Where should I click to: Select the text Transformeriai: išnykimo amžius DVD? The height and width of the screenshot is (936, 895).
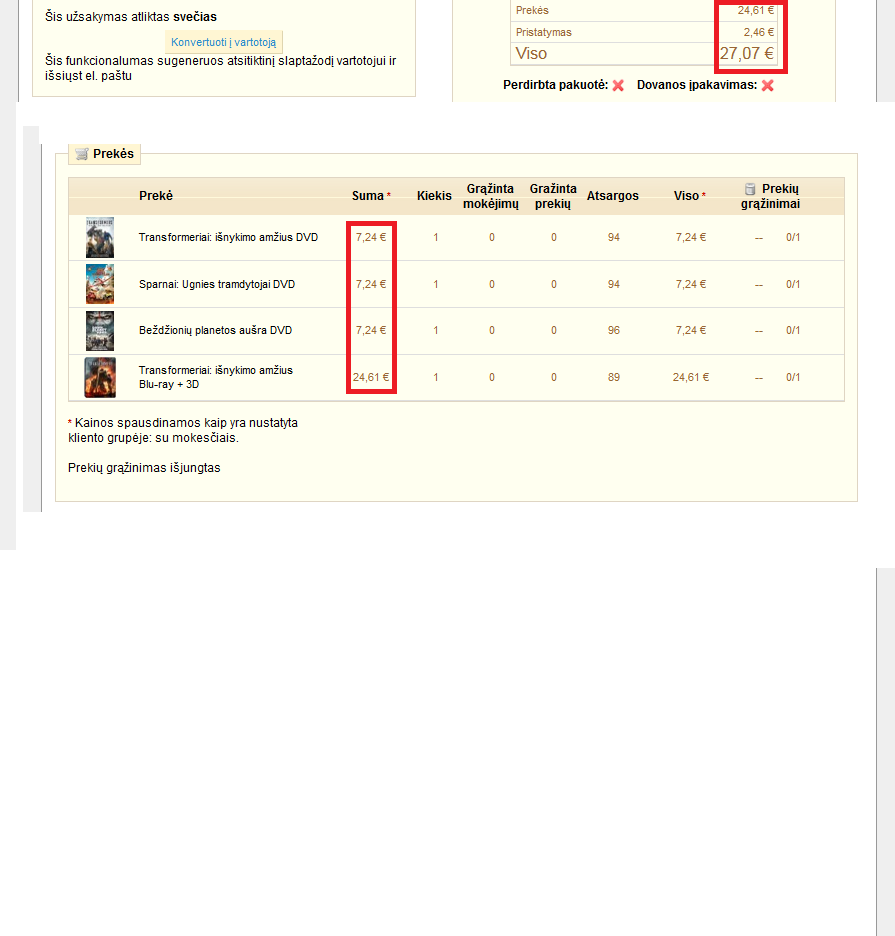point(228,238)
